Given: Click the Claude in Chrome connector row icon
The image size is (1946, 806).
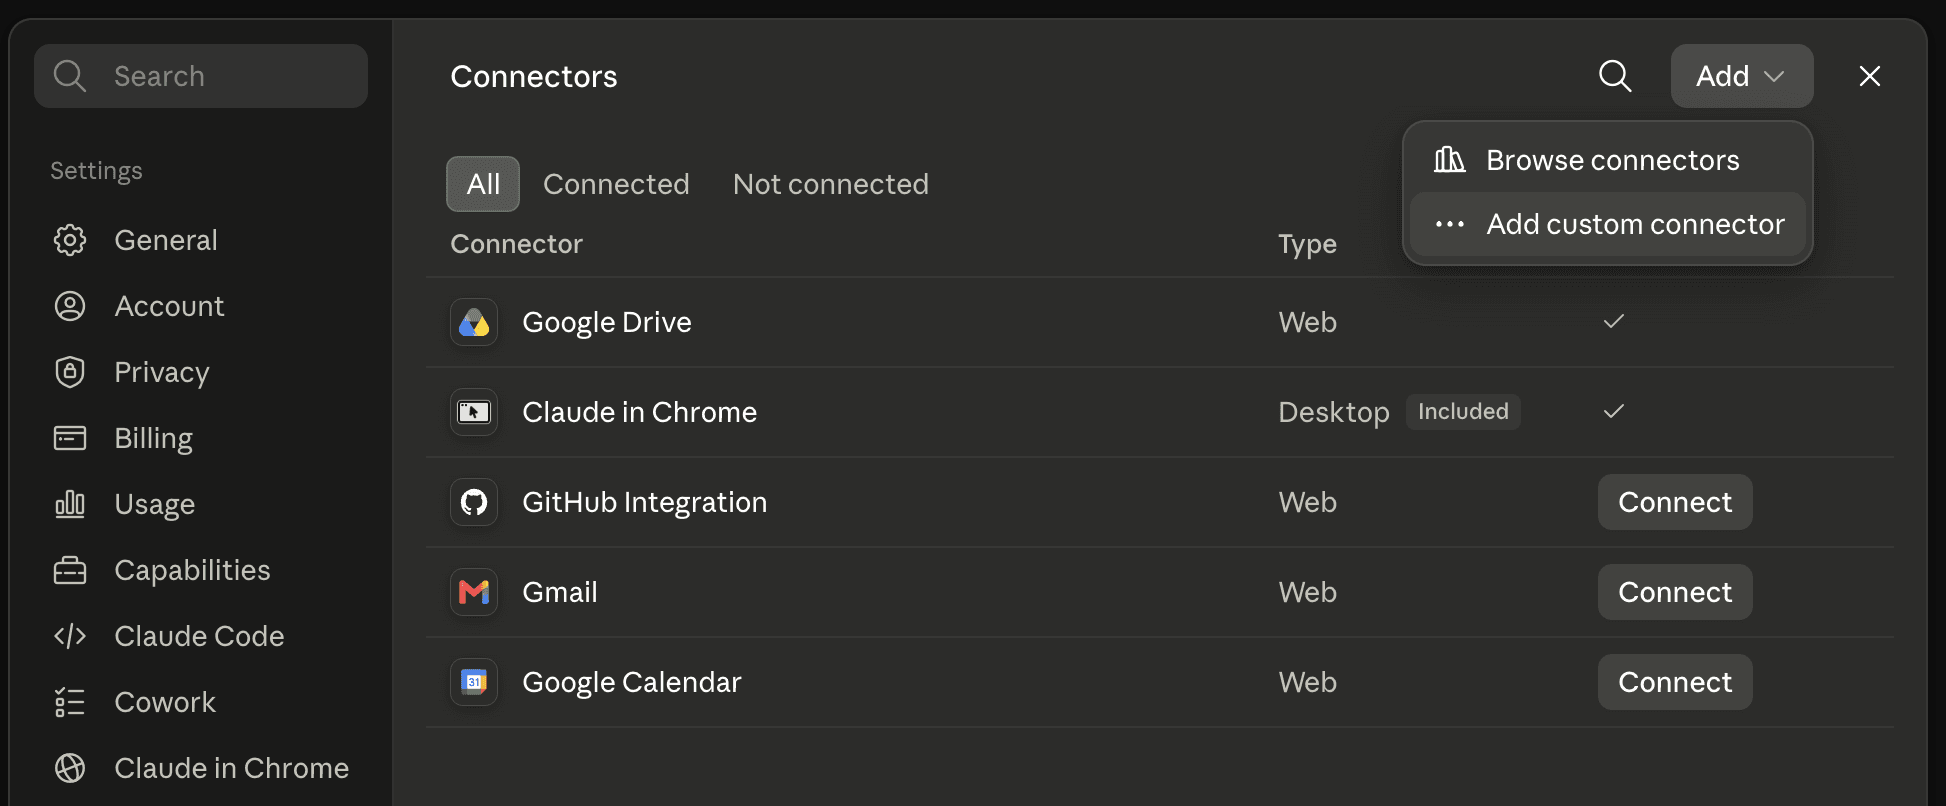Looking at the screenshot, I should click(474, 412).
